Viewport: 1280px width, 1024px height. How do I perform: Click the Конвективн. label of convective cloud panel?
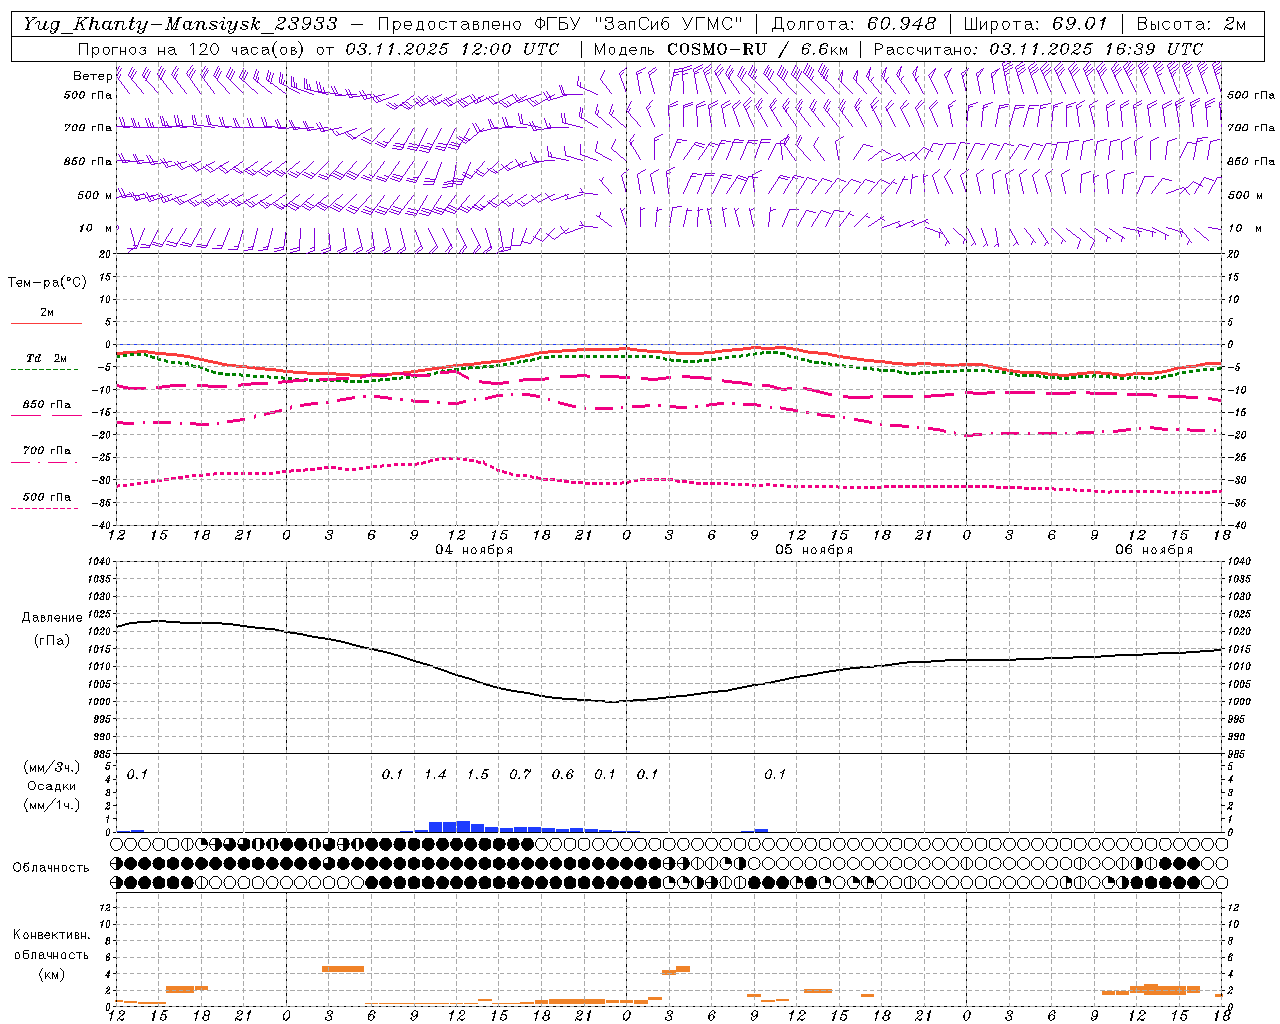[52, 935]
